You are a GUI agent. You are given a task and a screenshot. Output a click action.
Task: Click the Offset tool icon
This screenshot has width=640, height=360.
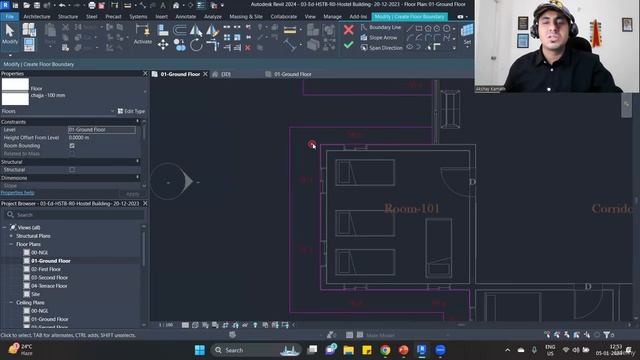[180, 30]
